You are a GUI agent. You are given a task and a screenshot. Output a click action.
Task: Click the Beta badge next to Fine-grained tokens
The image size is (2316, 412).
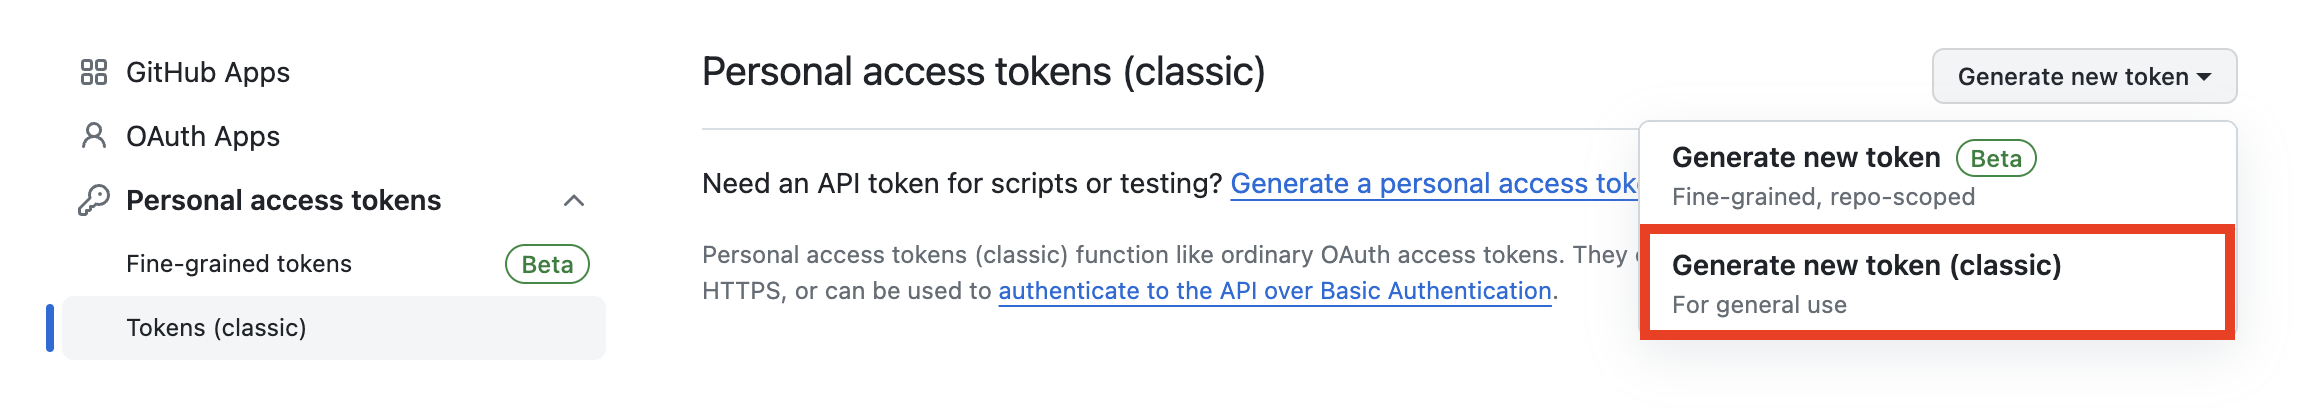[x=547, y=264]
